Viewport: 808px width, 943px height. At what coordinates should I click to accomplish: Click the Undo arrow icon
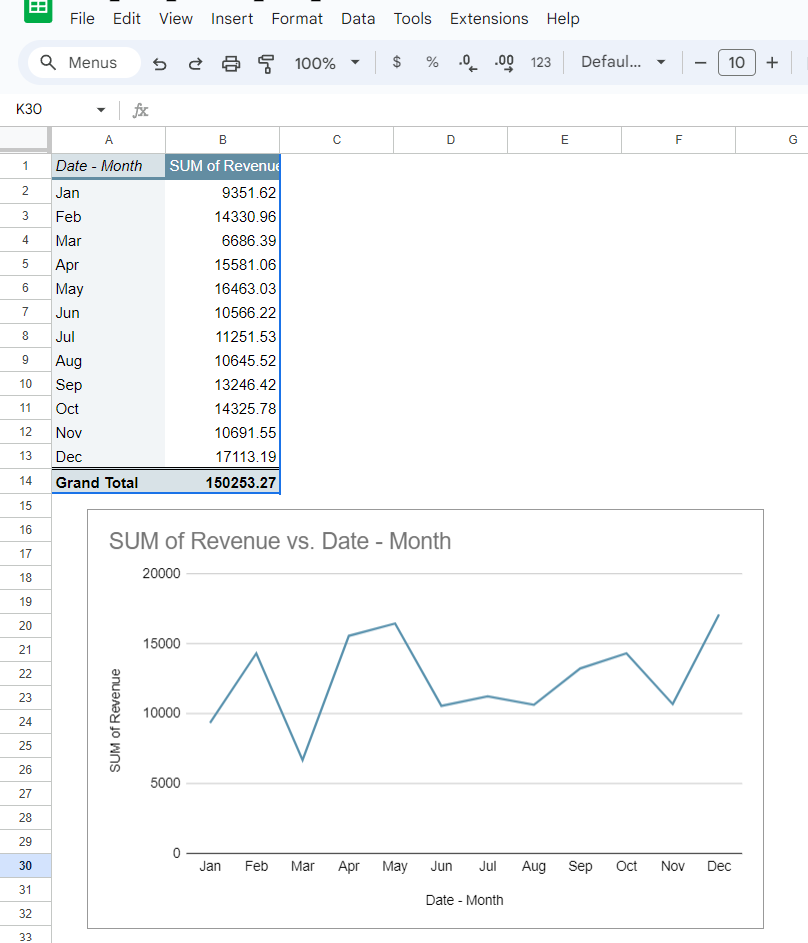[159, 63]
